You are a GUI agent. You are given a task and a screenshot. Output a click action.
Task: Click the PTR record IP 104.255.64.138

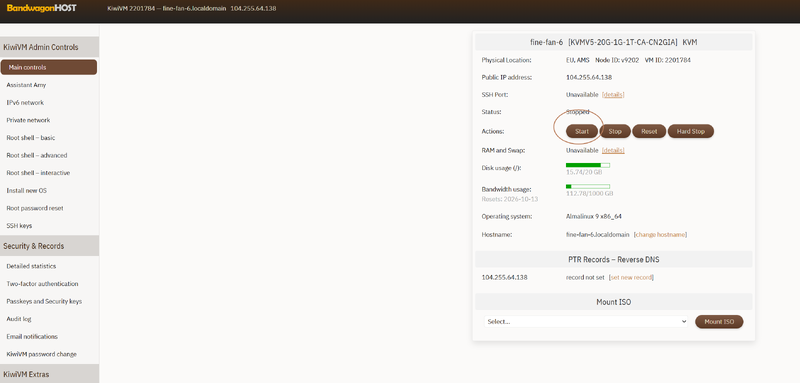point(505,277)
